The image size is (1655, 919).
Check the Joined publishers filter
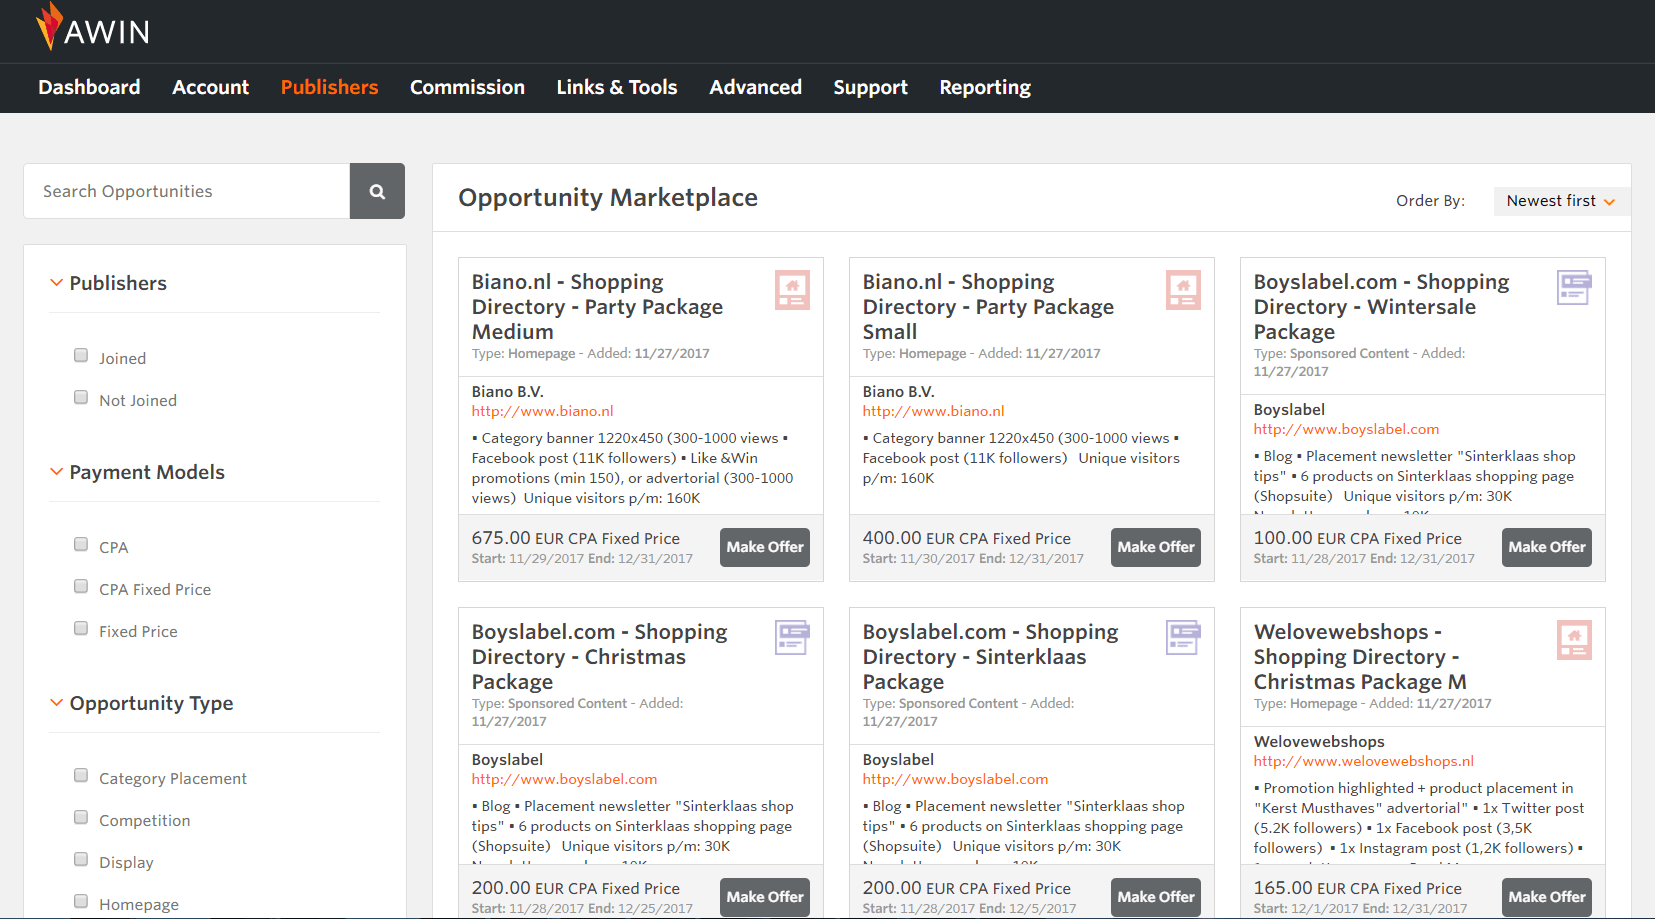(81, 356)
